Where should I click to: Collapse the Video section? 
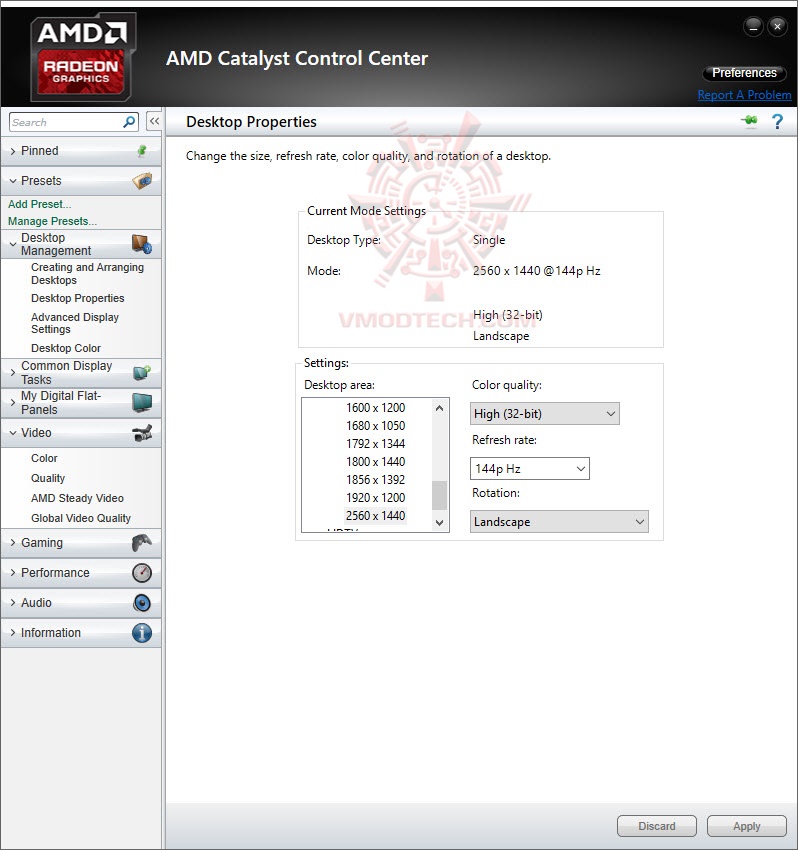coord(13,433)
